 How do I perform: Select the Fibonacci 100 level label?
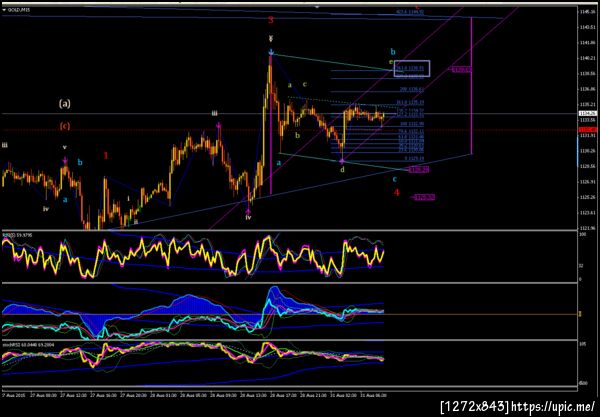[x=412, y=124]
